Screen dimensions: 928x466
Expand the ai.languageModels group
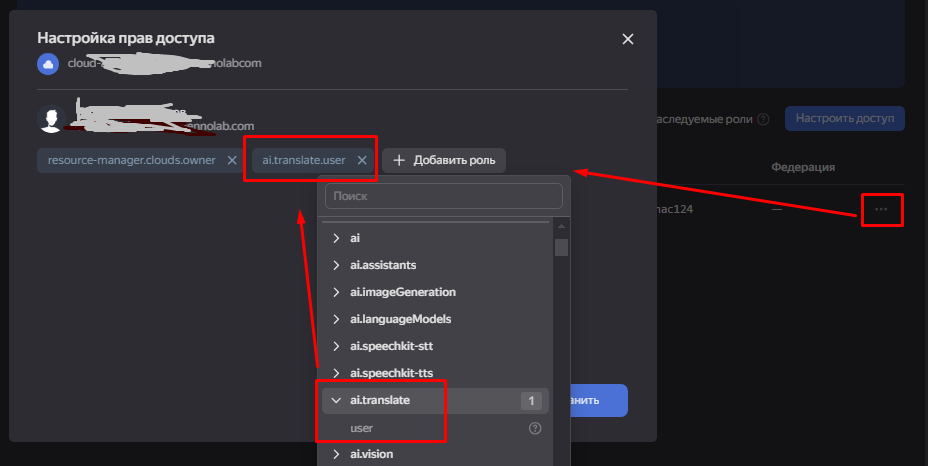337,319
